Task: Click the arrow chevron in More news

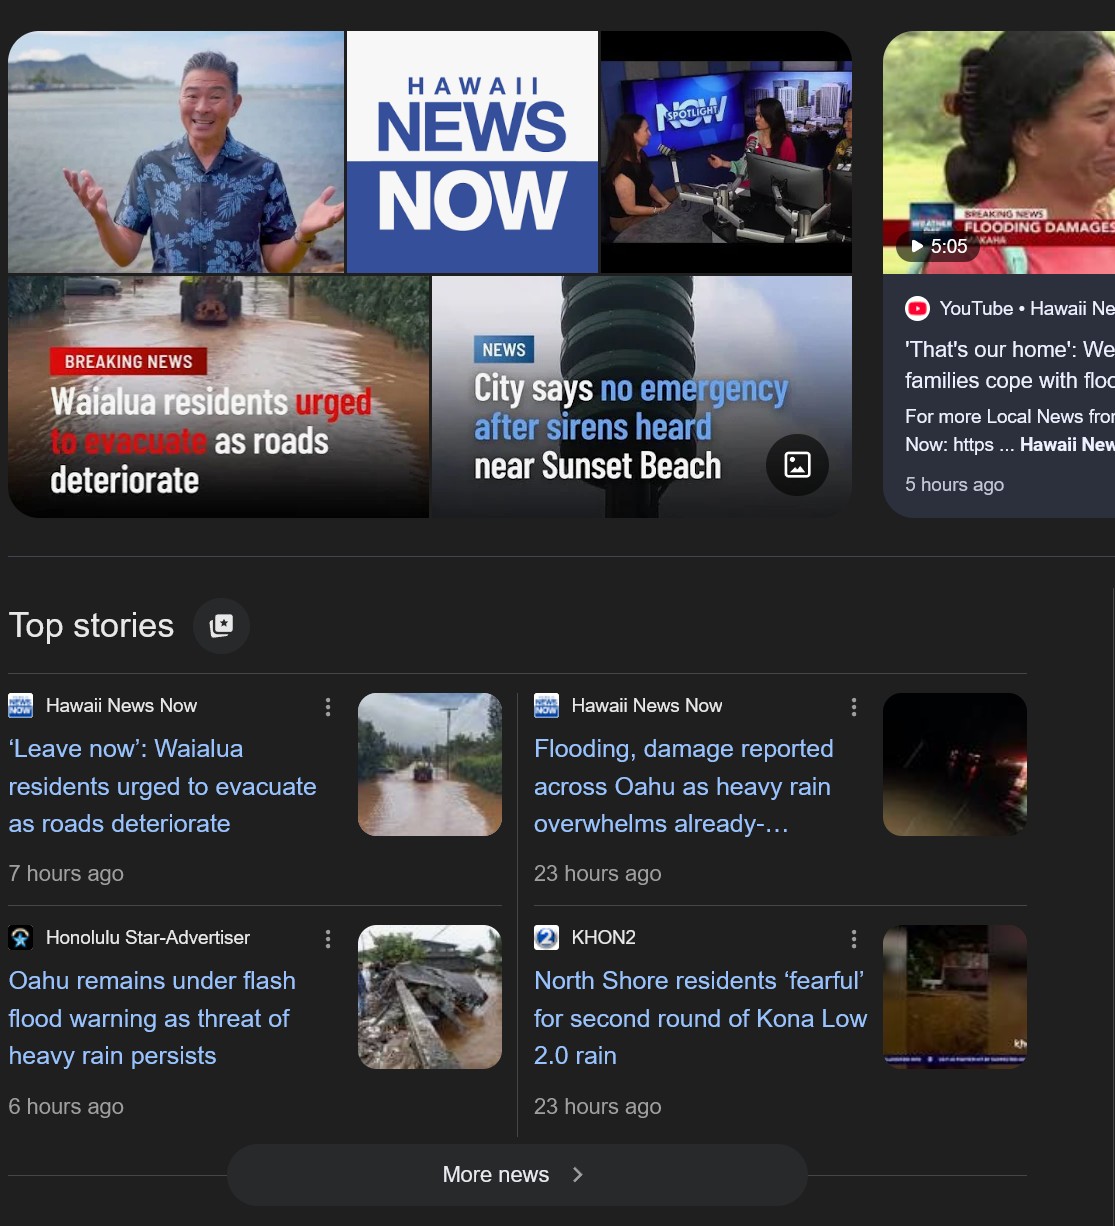Action: pyautogui.click(x=578, y=1175)
